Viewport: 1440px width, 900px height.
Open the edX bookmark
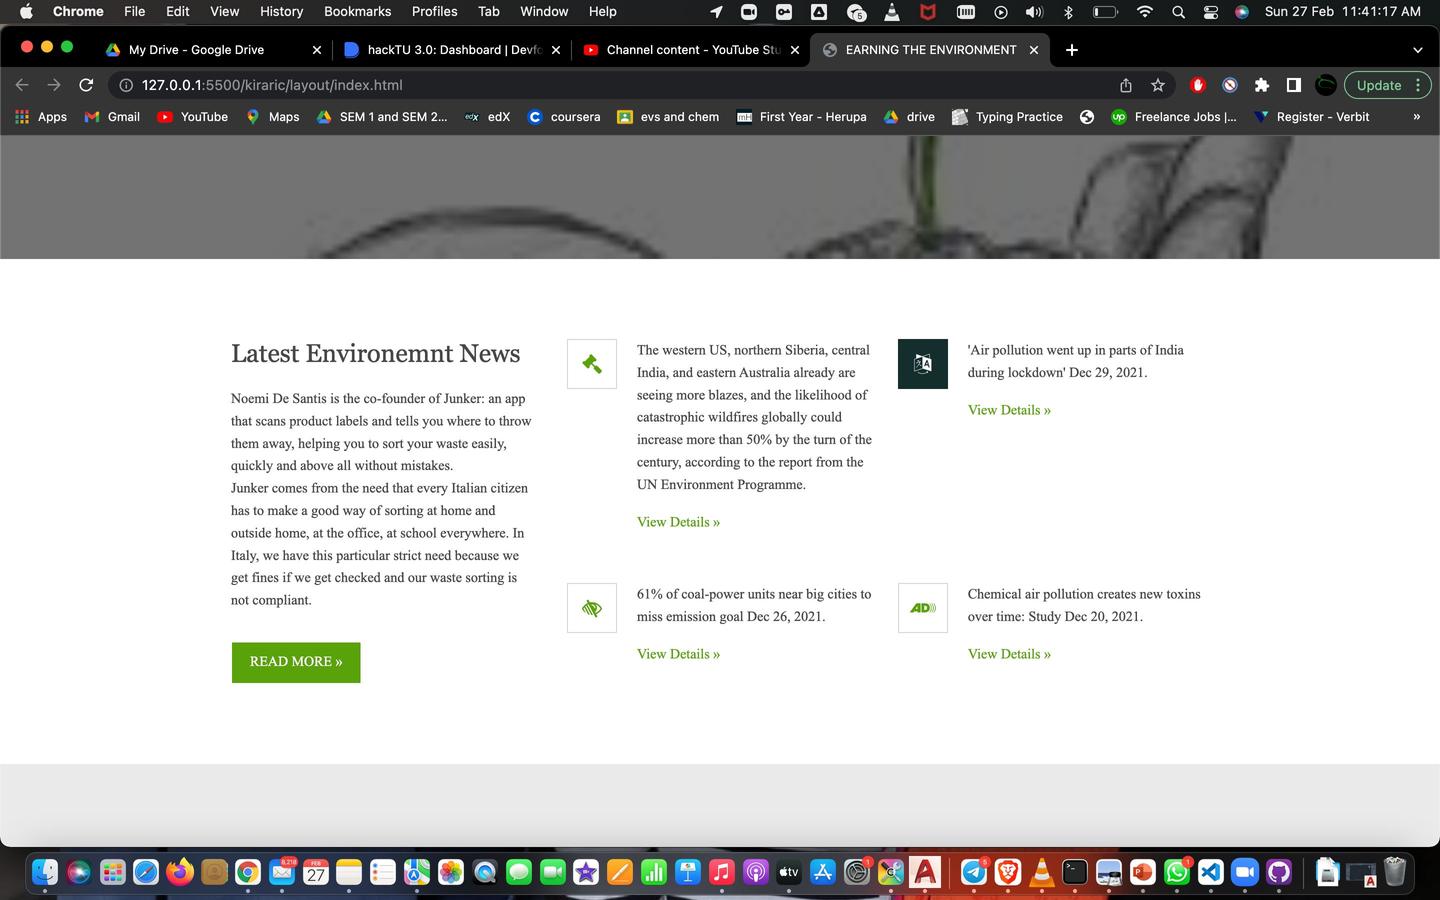coord(488,117)
